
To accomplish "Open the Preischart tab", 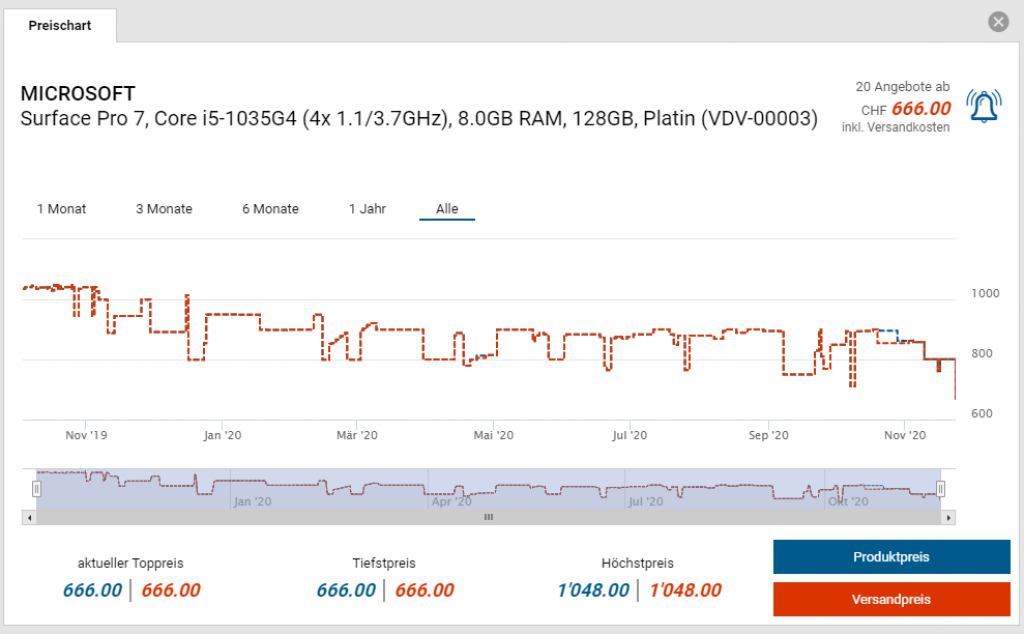I will point(60,26).
